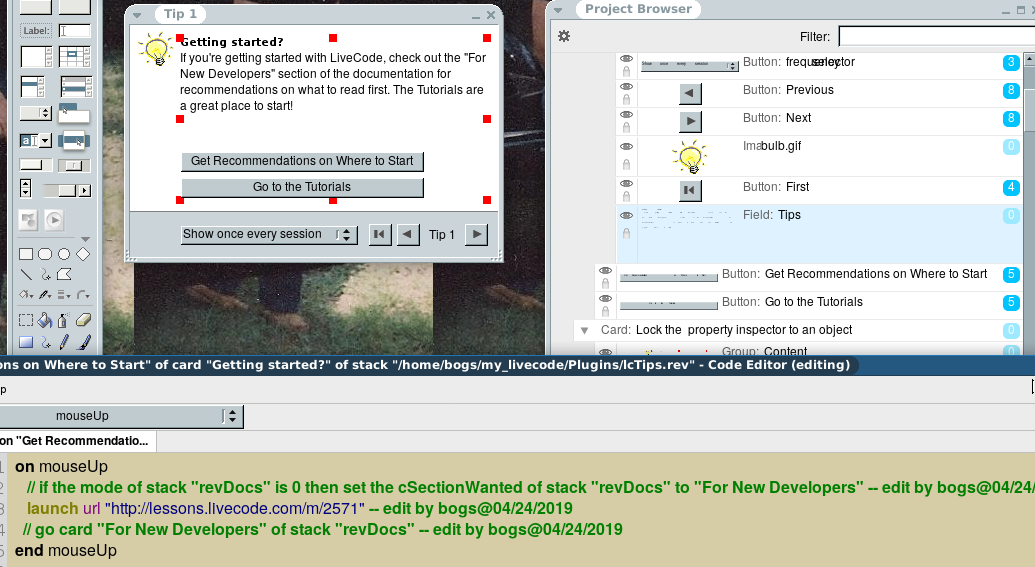The width and height of the screenshot is (1035, 567).
Task: Open Project Browser gear settings
Action: click(564, 36)
